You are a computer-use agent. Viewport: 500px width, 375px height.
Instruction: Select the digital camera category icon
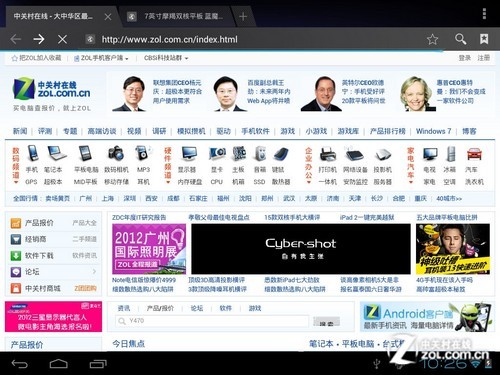116,154
